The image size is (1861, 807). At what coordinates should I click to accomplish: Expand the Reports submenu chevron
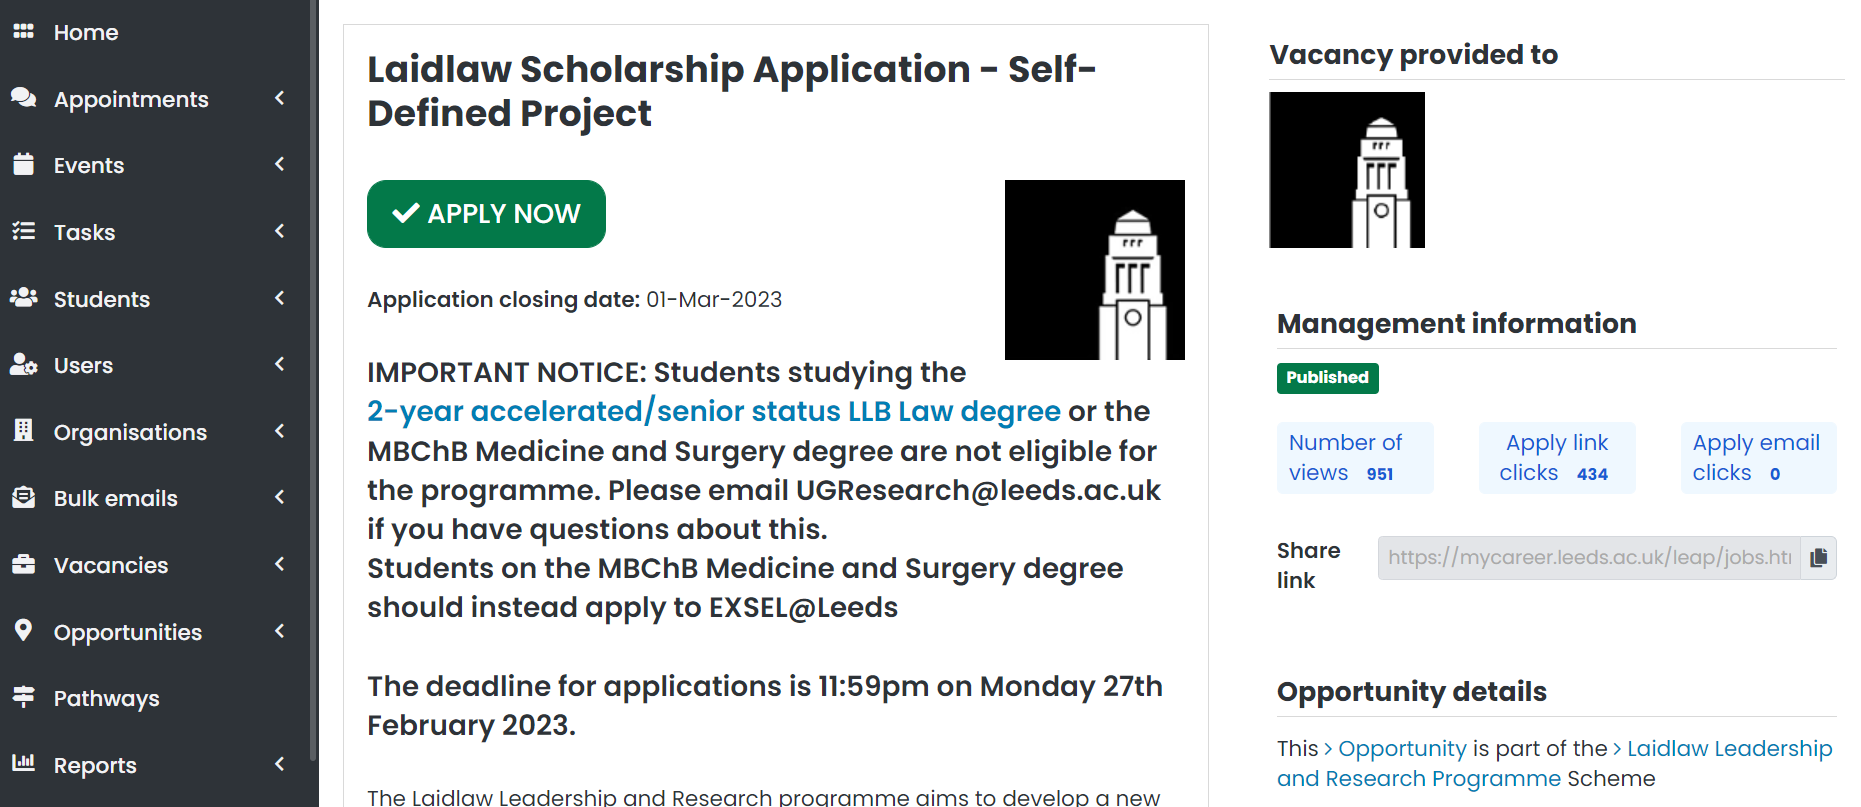[280, 764]
